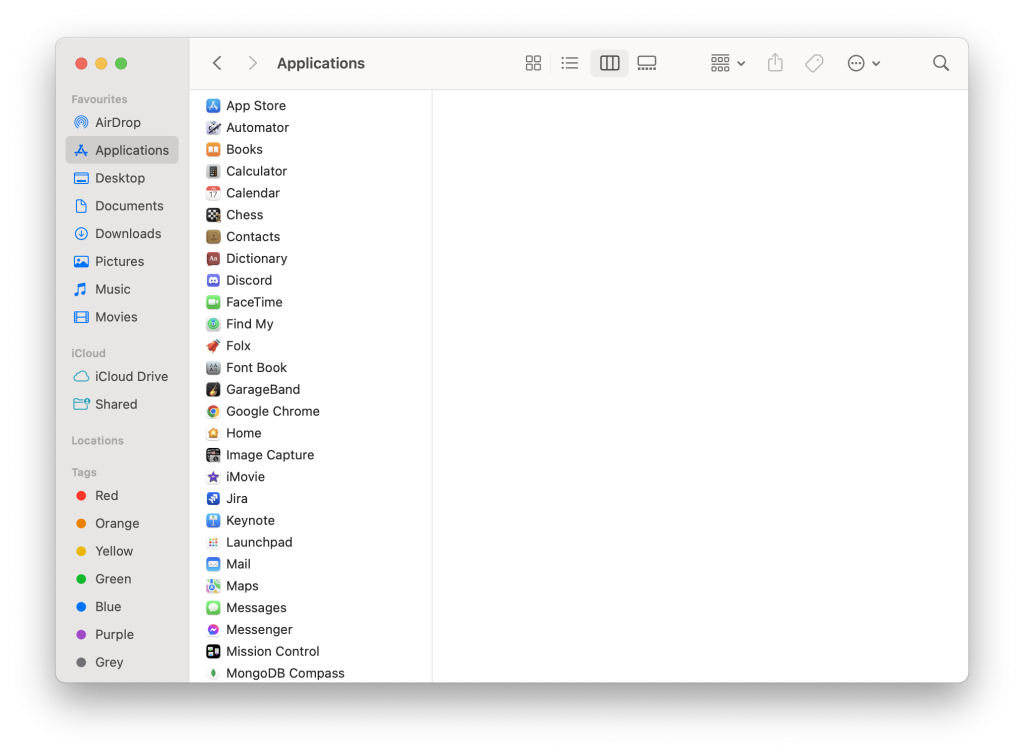Viewport: 1024px width, 756px height.
Task: Select the Calendar app icon
Action: coord(213,193)
